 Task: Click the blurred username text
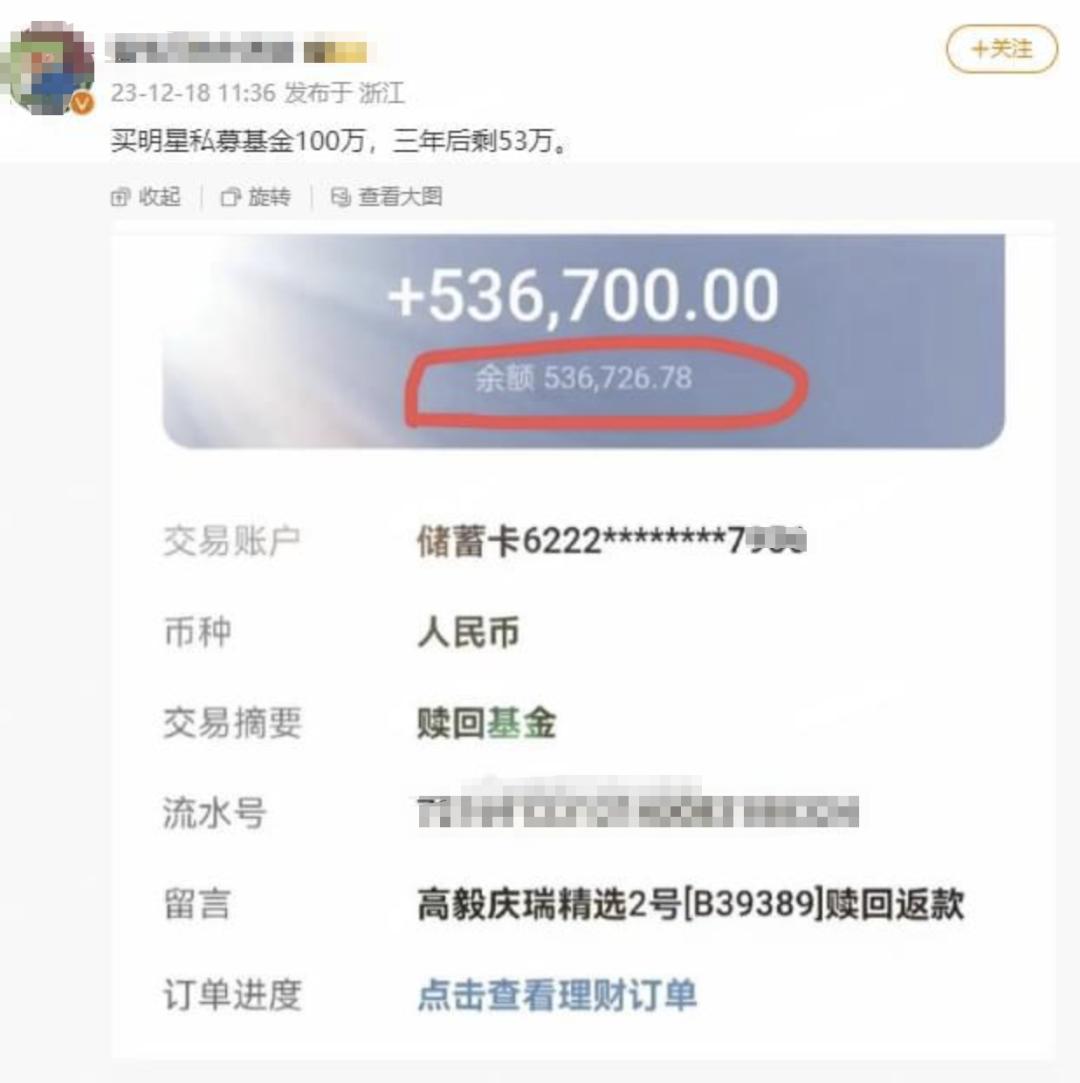click(200, 52)
